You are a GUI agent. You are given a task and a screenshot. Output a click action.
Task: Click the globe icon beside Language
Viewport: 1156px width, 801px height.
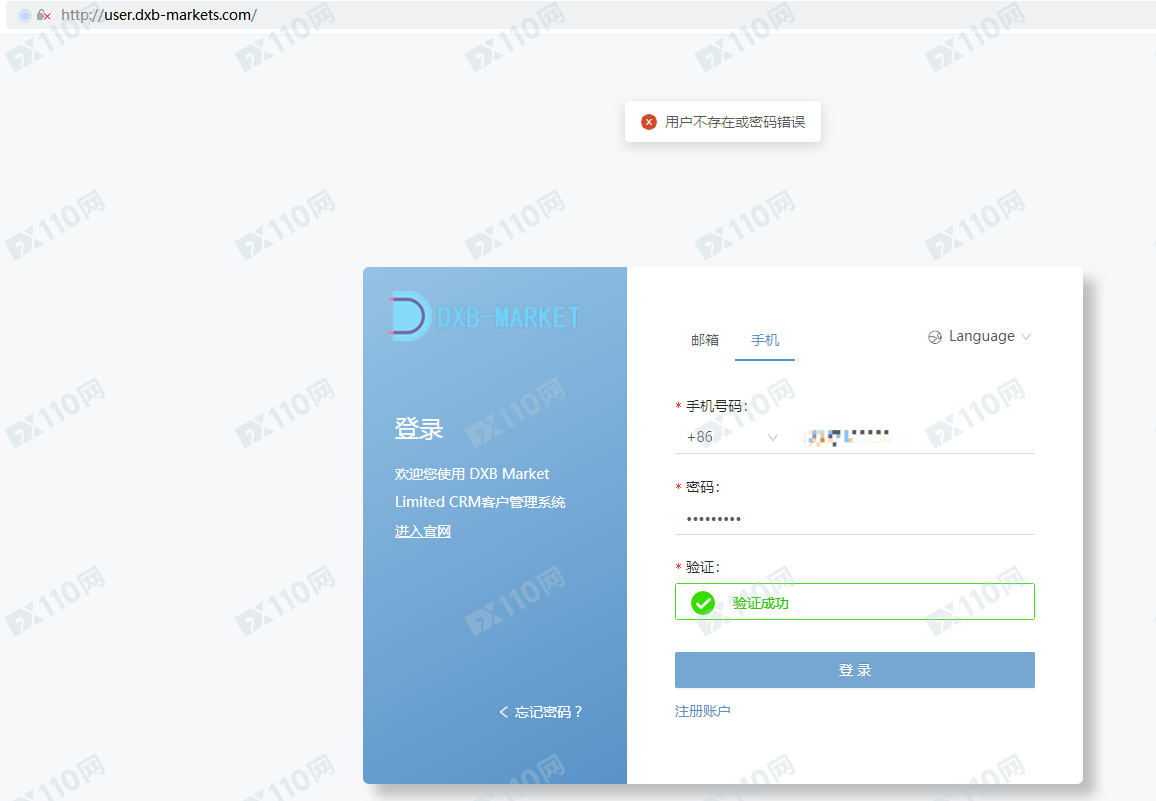tap(935, 337)
